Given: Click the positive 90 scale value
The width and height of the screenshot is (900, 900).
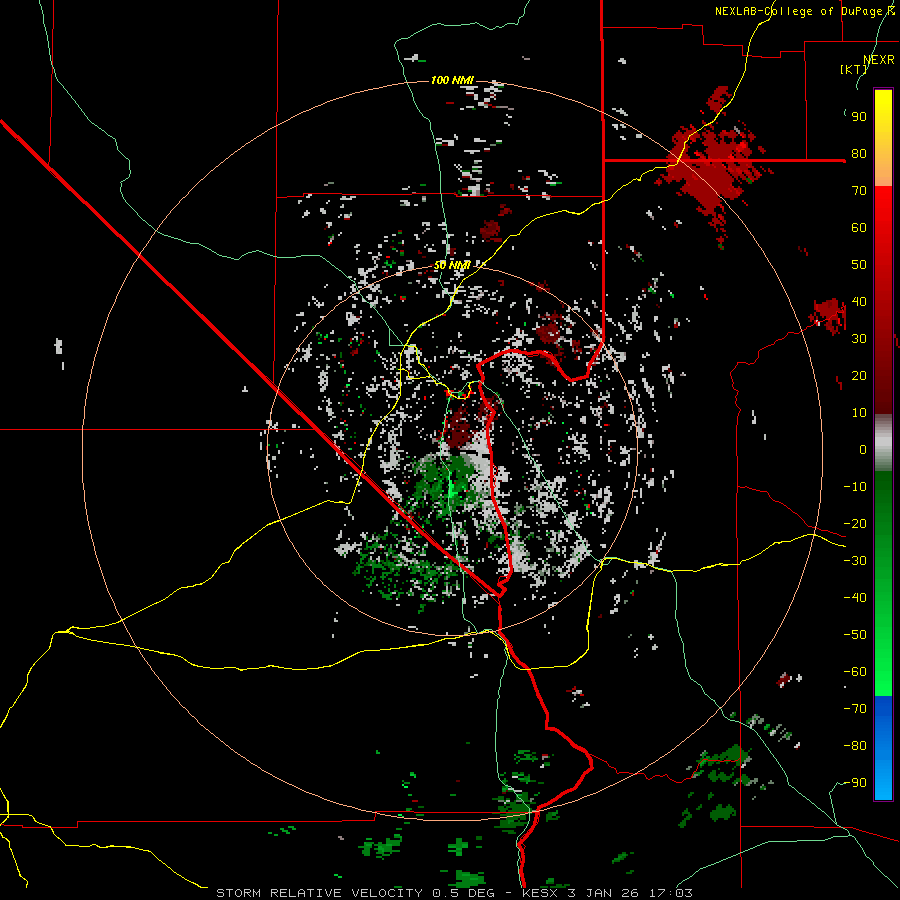Looking at the screenshot, I should 859,117.
